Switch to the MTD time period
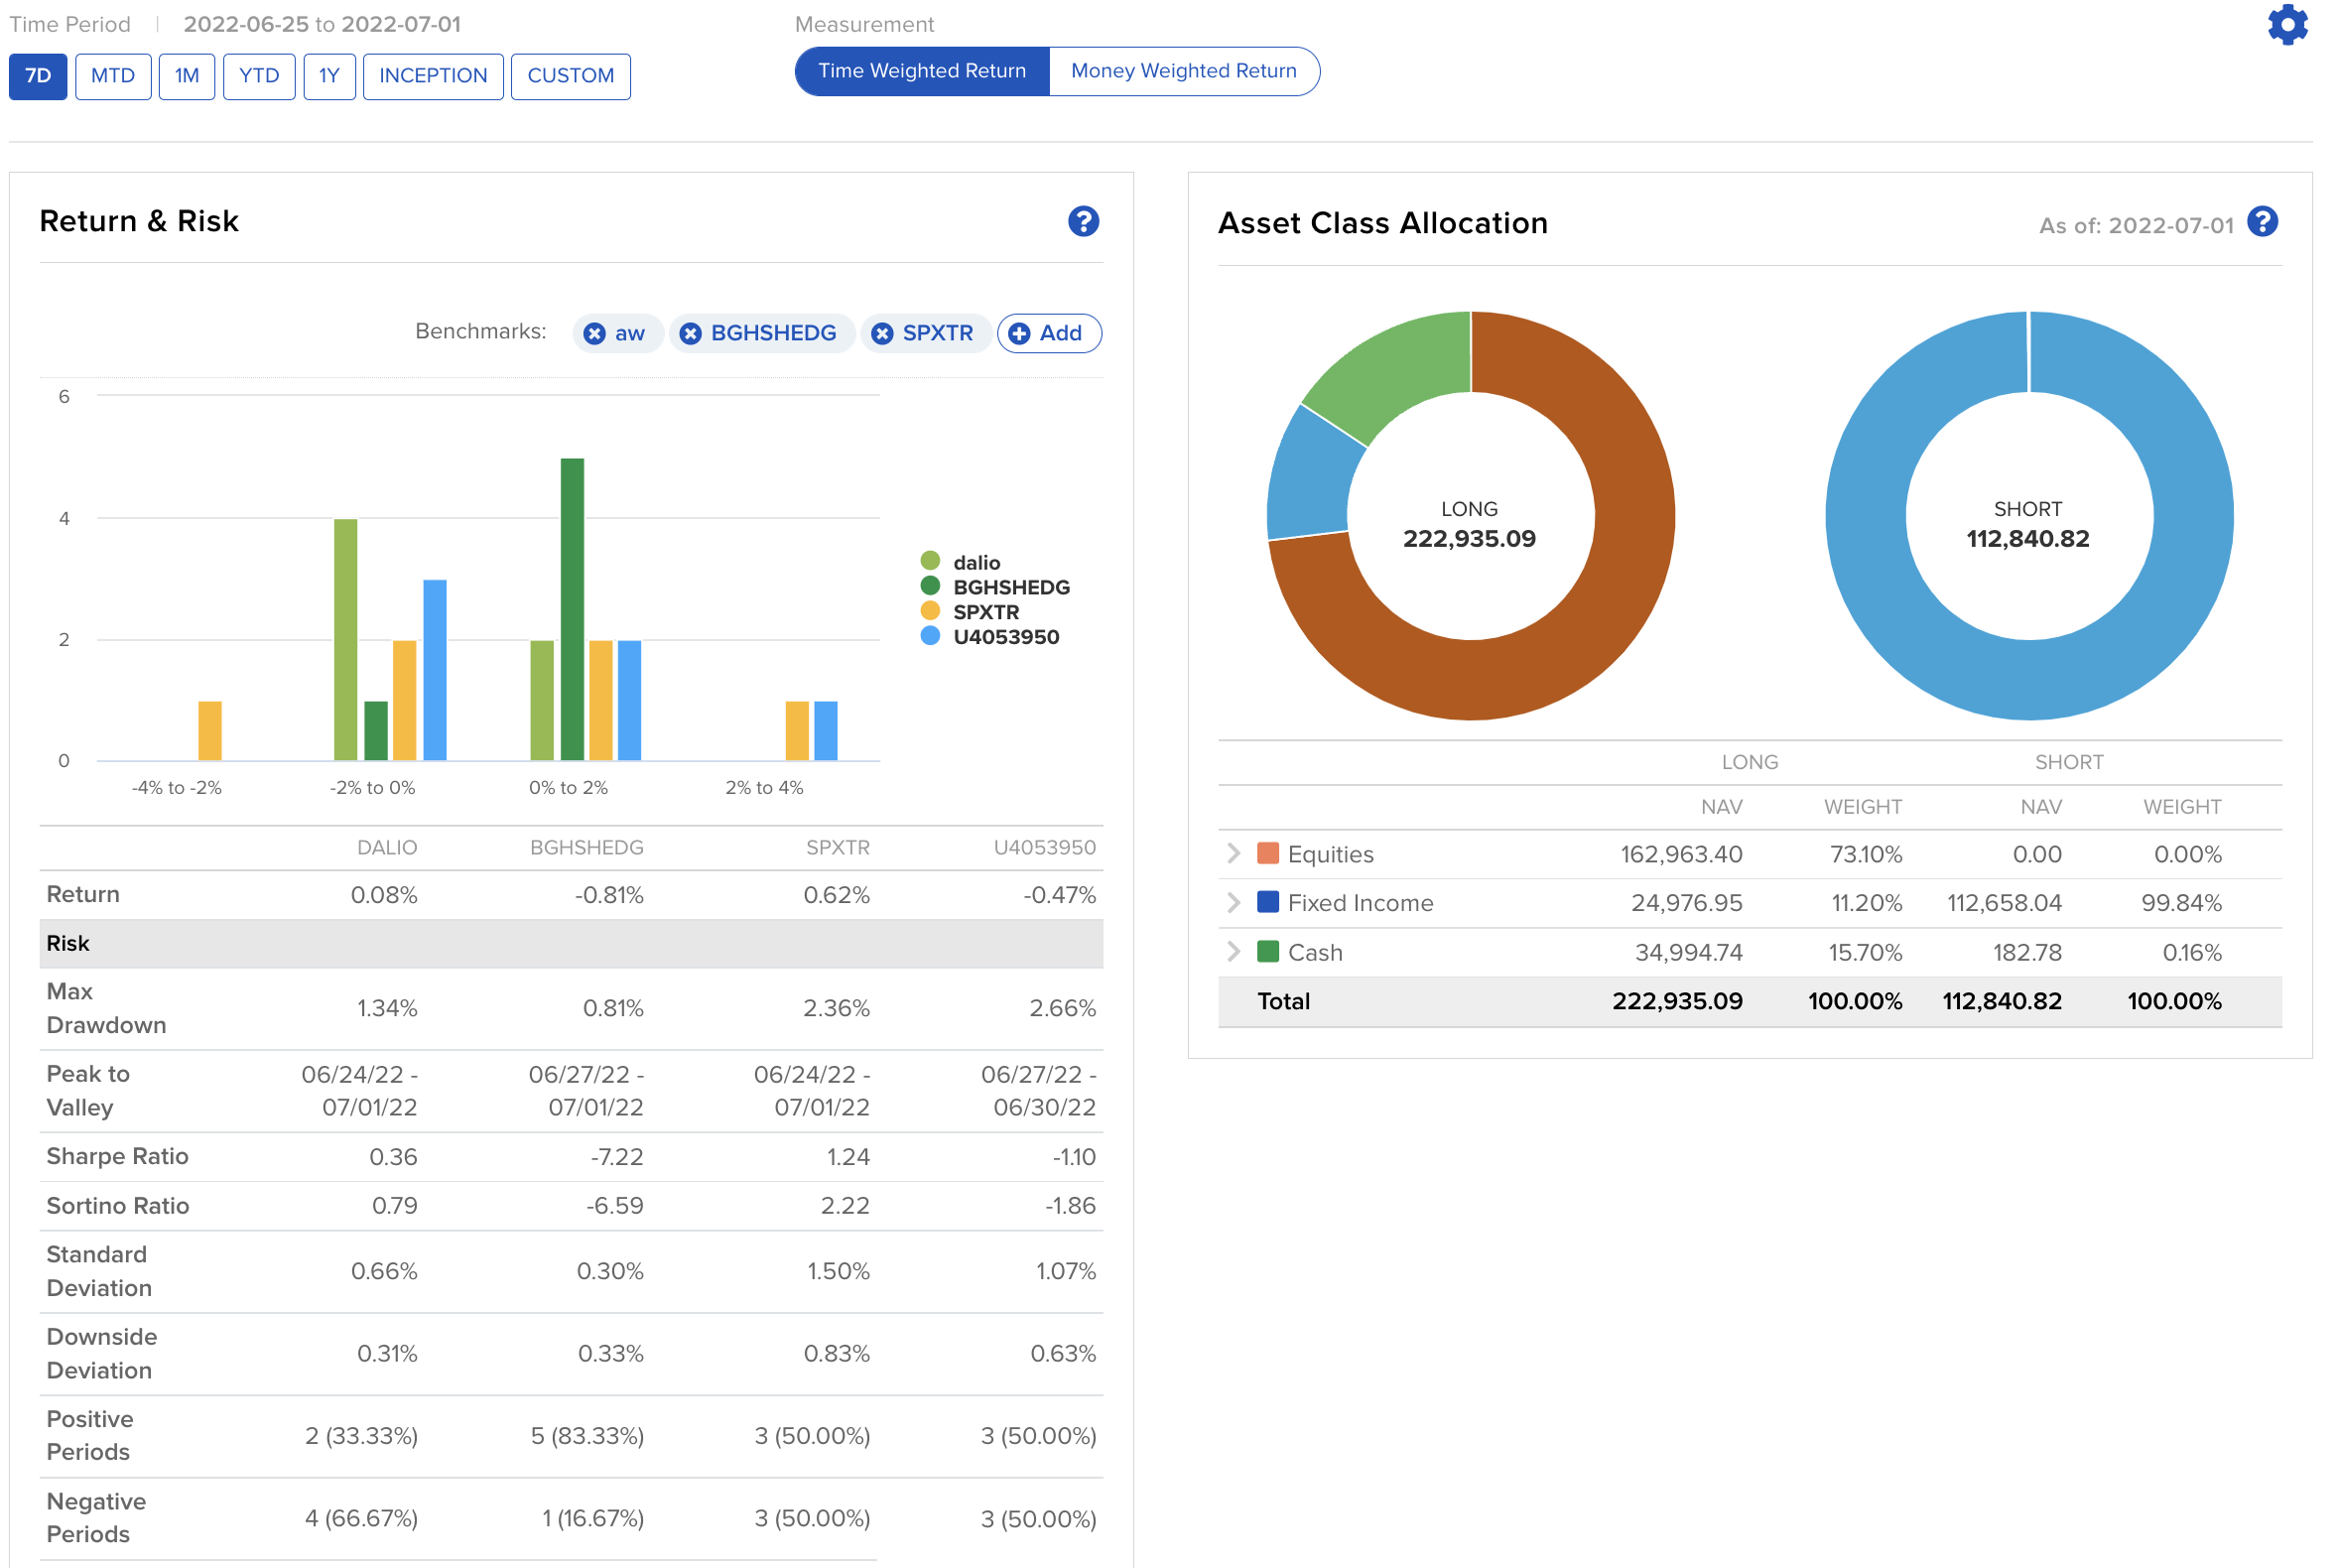 coord(112,76)
